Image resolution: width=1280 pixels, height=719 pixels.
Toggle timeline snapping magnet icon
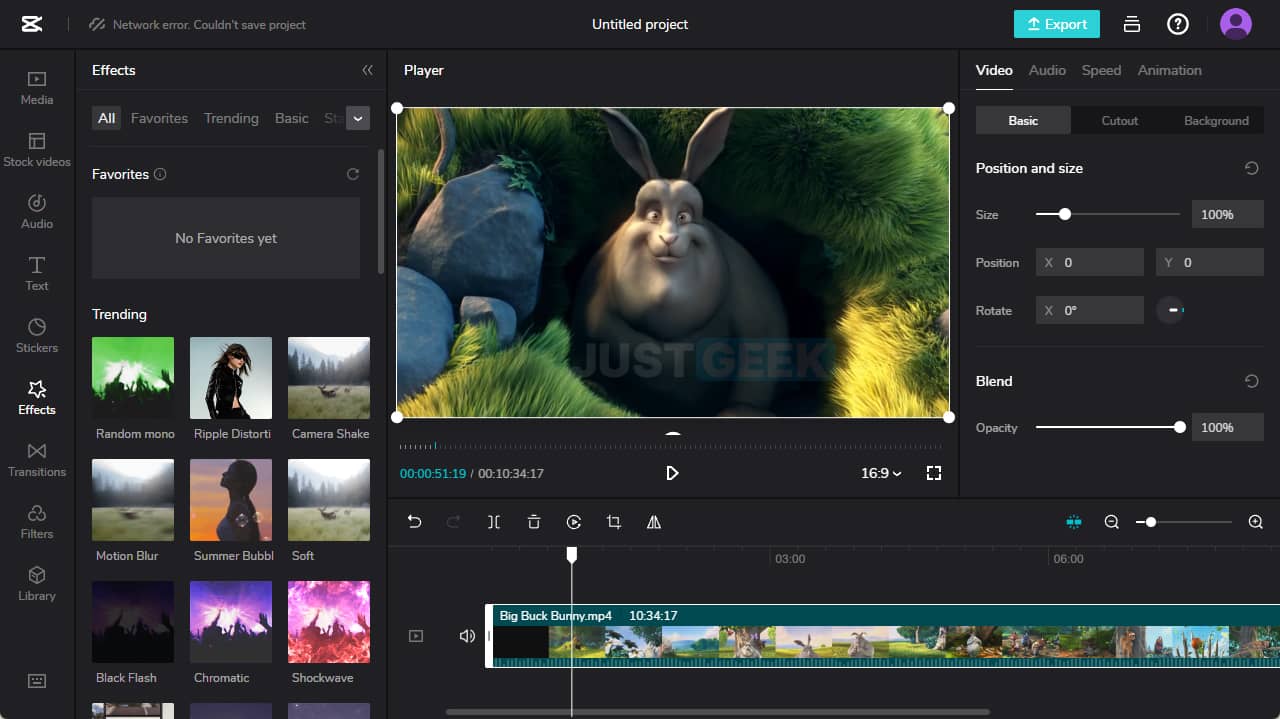coord(1074,522)
